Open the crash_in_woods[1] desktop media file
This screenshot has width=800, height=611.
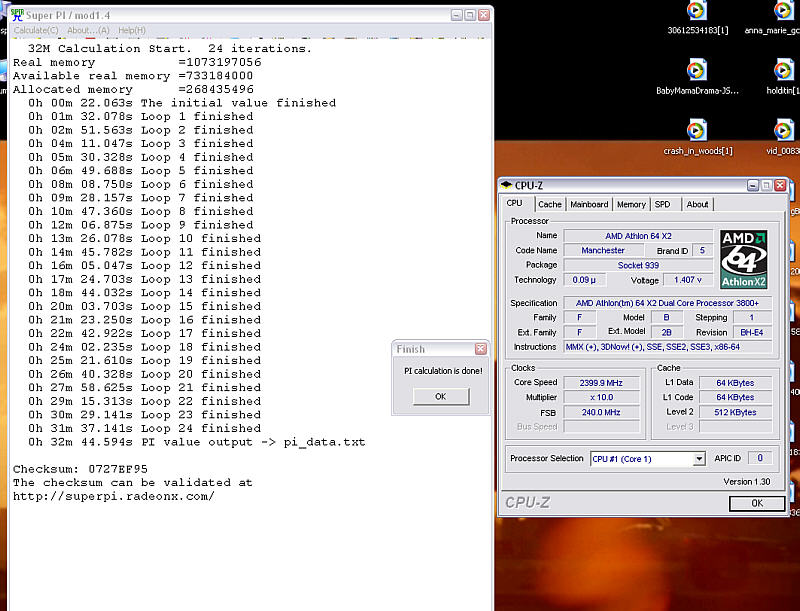[697, 138]
